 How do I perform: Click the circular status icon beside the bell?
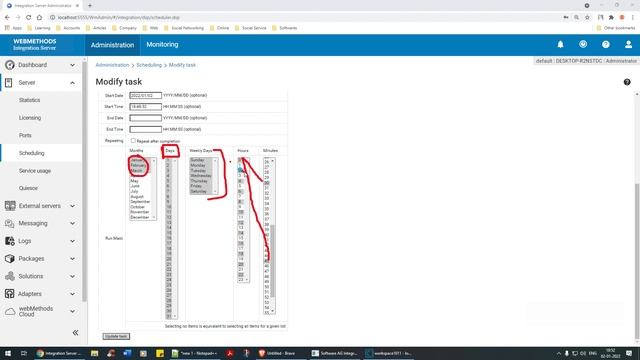pyautogui.click(x=583, y=44)
